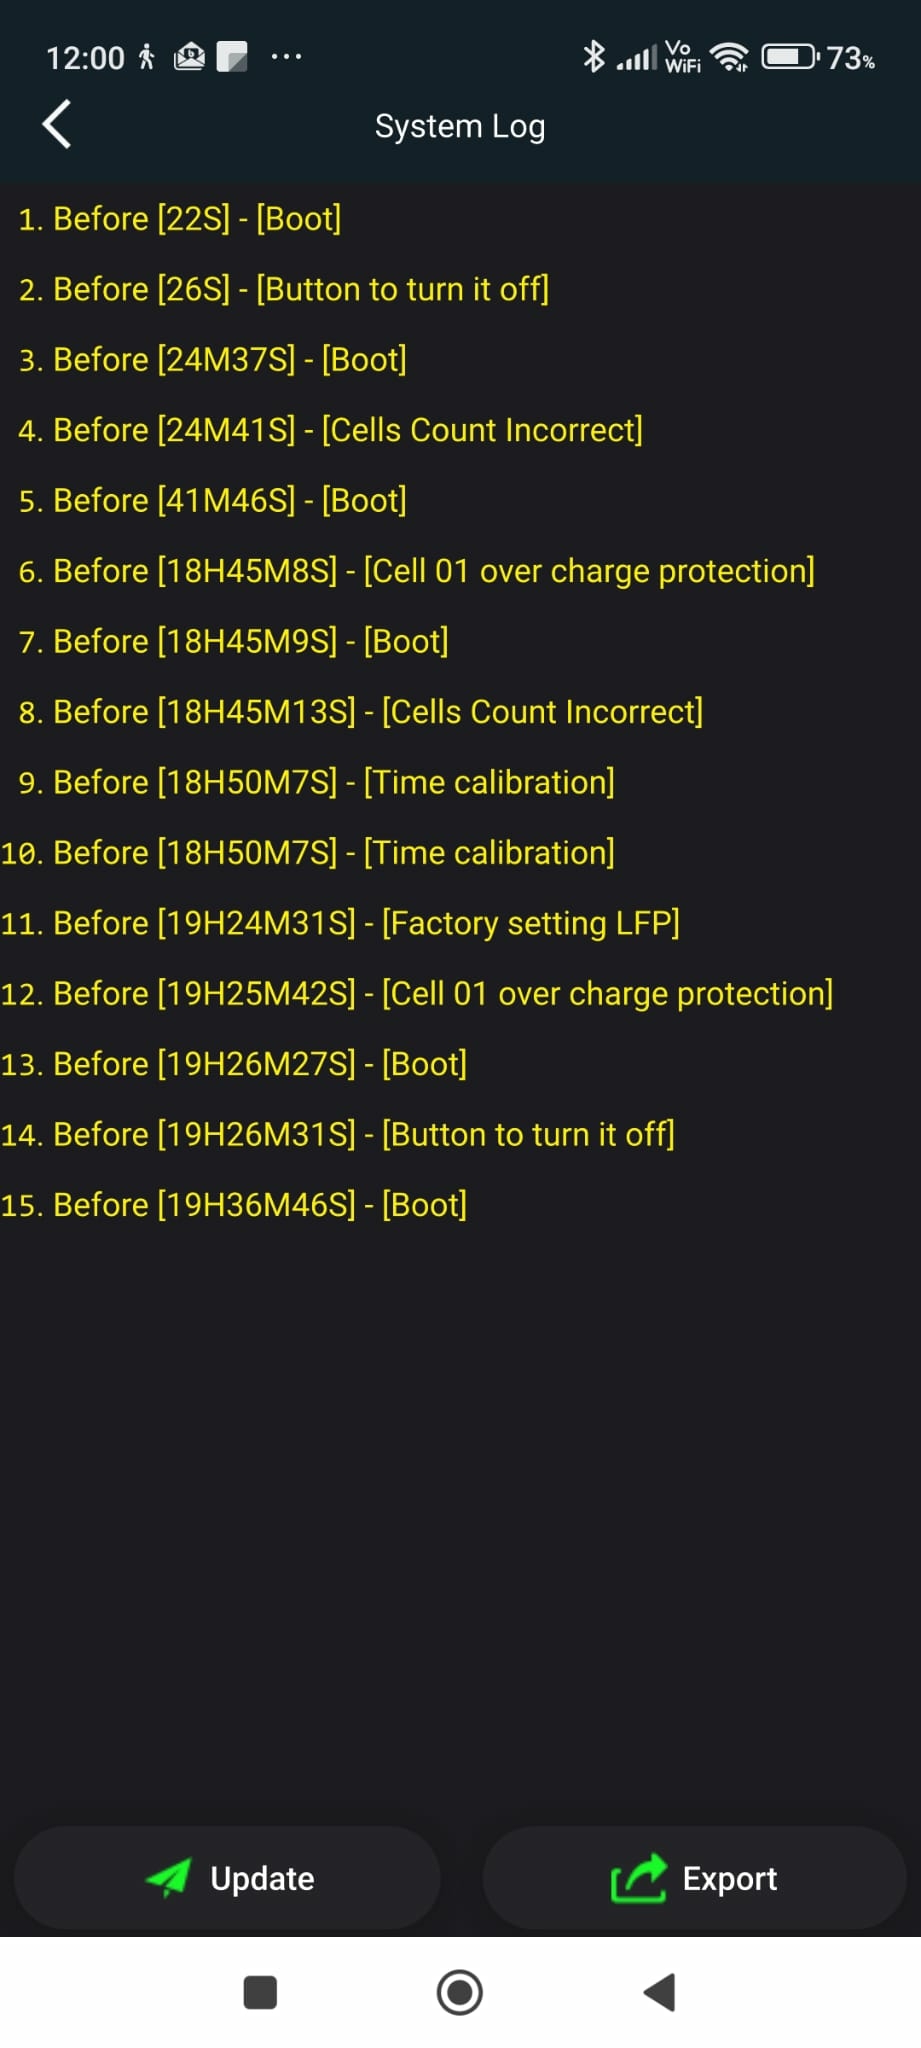This screenshot has width=921, height=2048.
Task: Tap the WiFi signal icon
Action: pyautogui.click(x=730, y=57)
